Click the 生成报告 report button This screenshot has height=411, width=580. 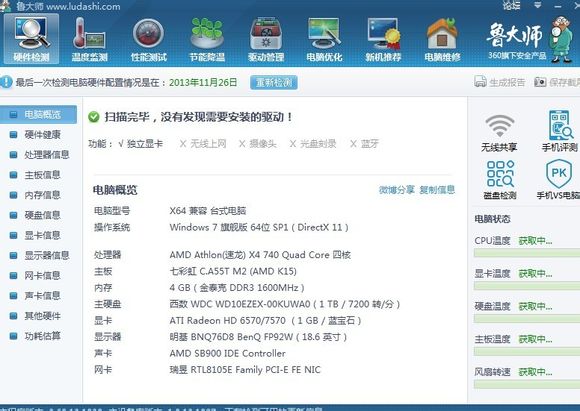pos(500,82)
